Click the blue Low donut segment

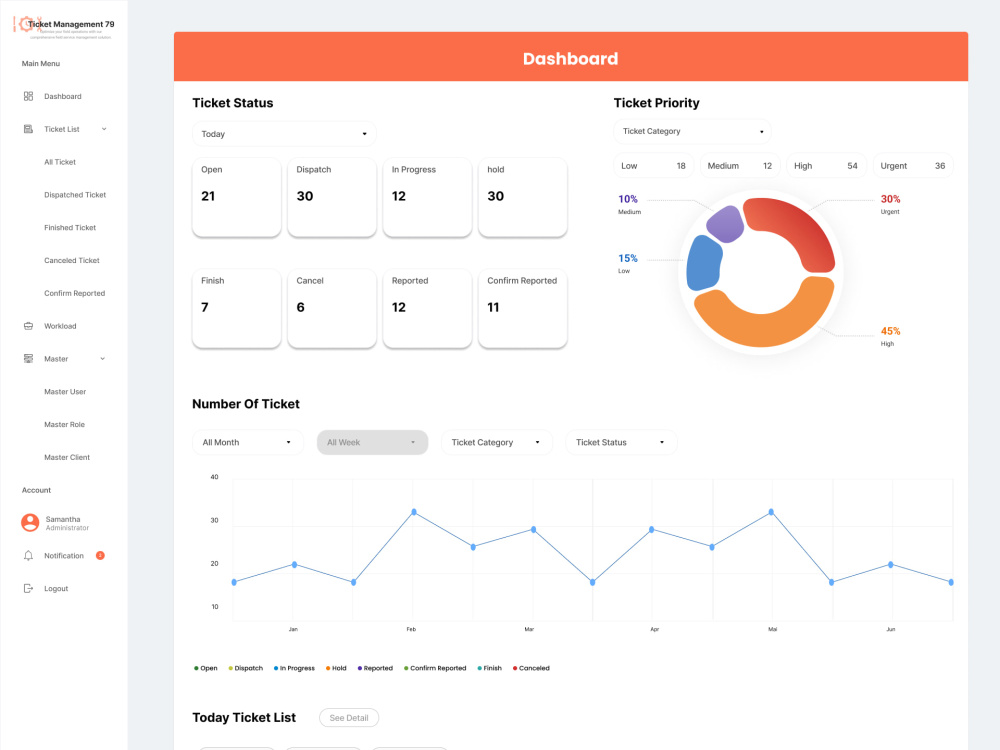click(x=703, y=263)
